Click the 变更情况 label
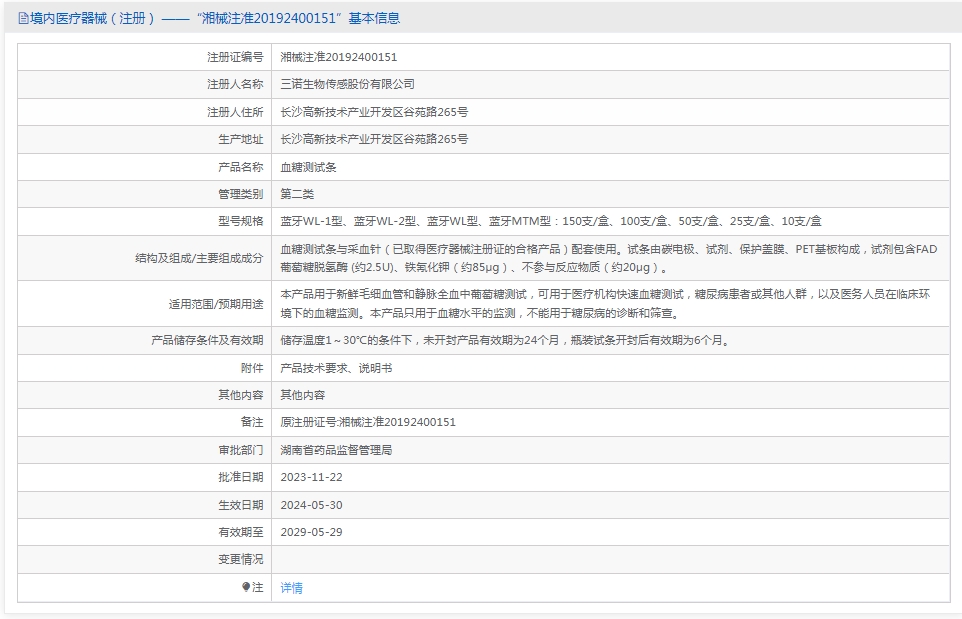This screenshot has width=962, height=619. click(240, 559)
